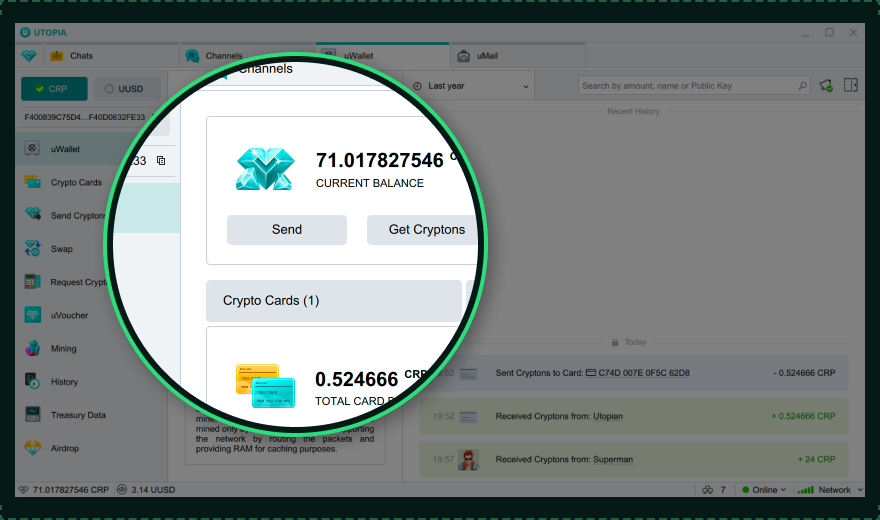880x520 pixels.
Task: Open the Airdrop parachute icon
Action: pos(33,448)
